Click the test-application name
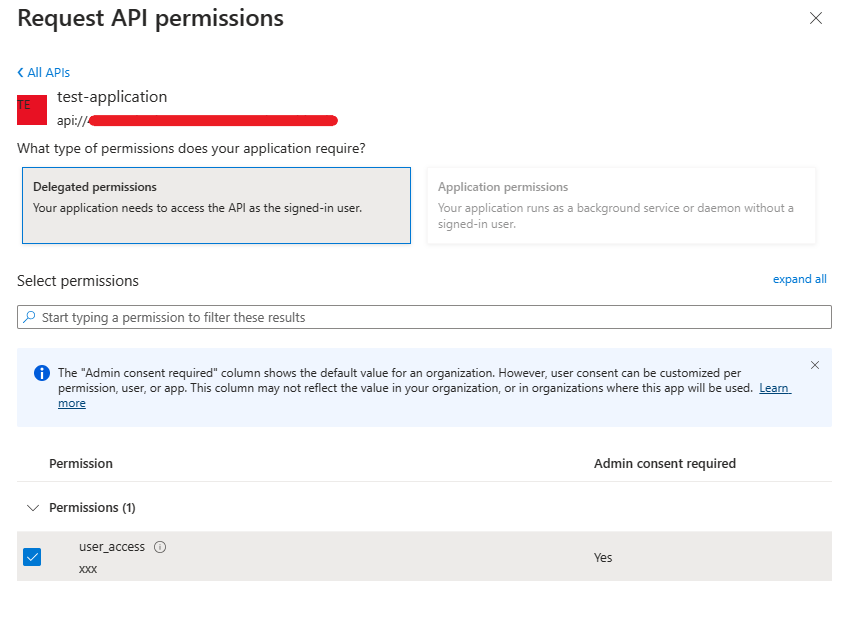The width and height of the screenshot is (843, 619). (112, 97)
